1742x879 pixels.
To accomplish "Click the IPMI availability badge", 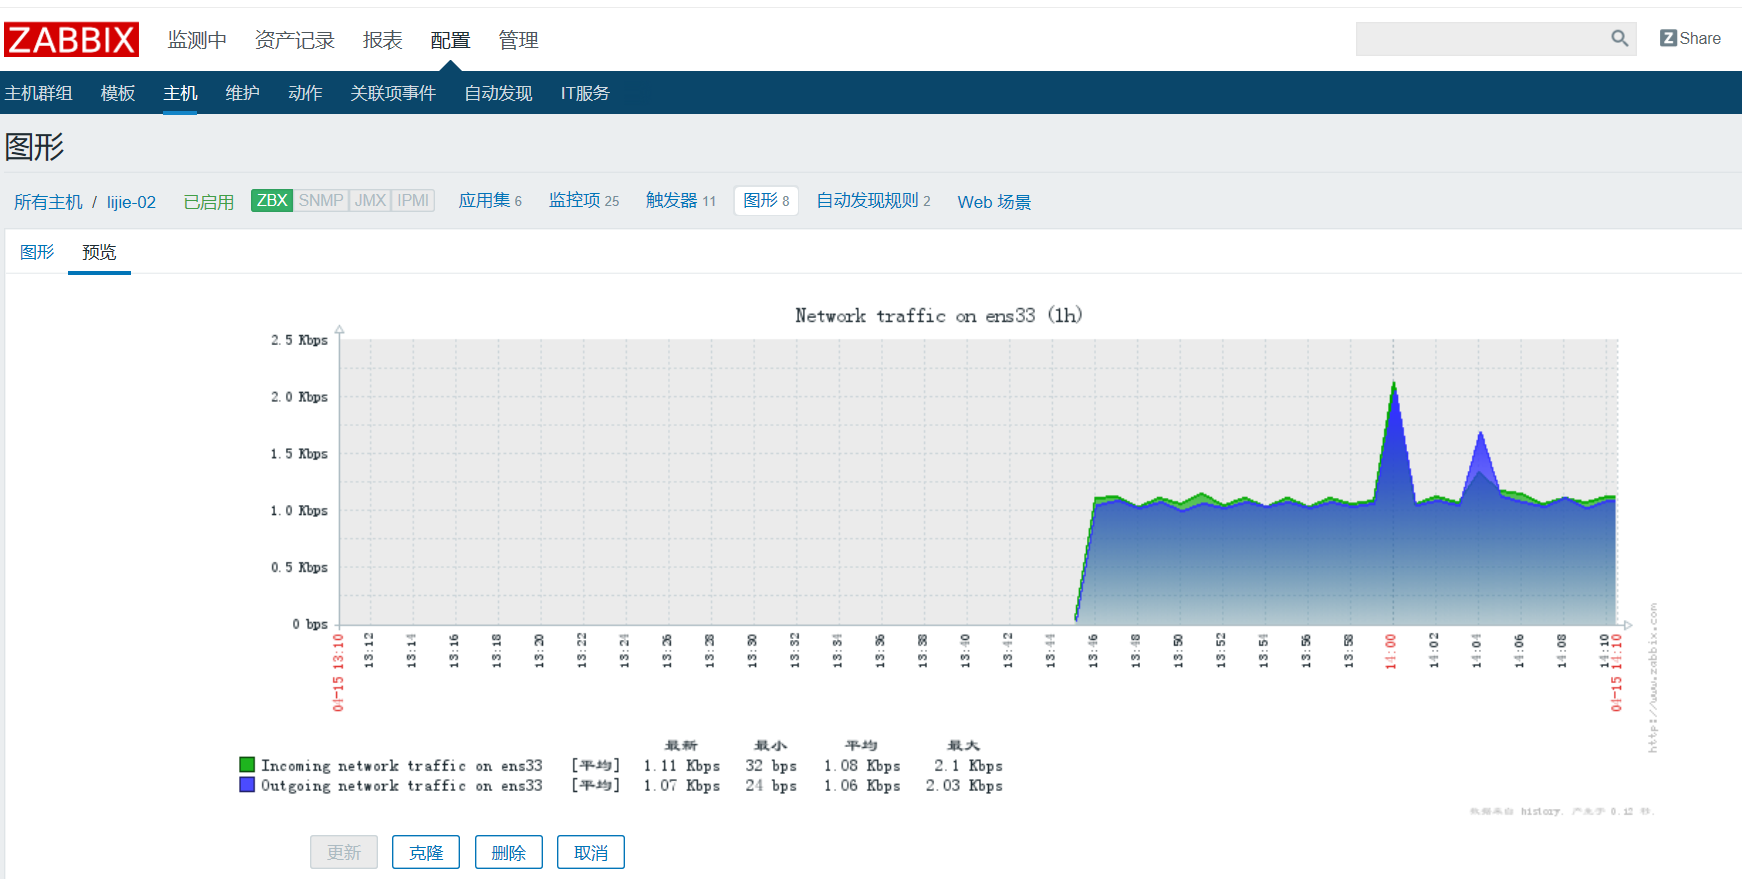I will [413, 200].
